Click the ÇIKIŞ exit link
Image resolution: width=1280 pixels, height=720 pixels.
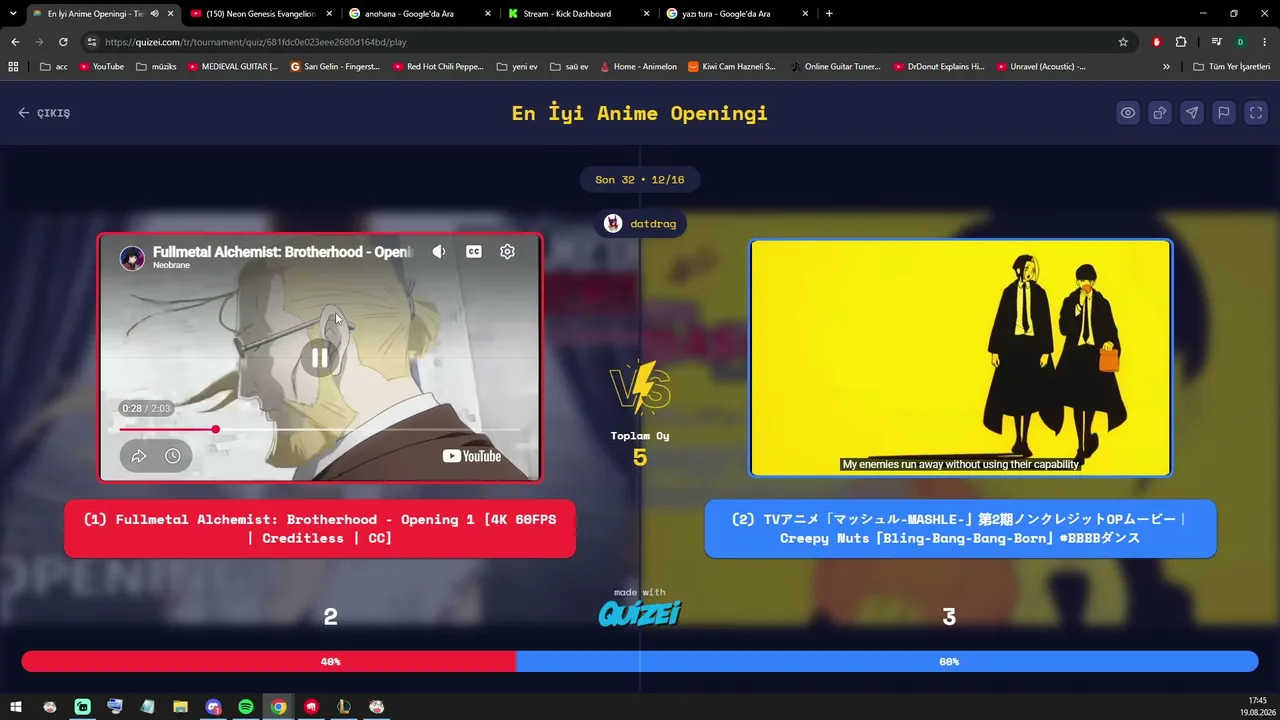pyautogui.click(x=44, y=113)
